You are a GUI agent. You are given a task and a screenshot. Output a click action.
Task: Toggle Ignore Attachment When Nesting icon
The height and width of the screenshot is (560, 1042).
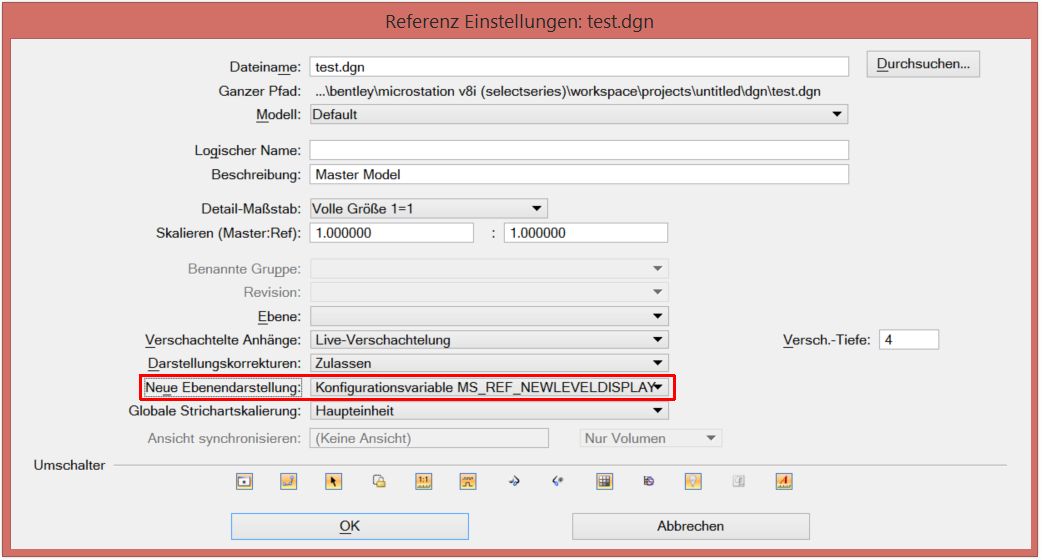[x=649, y=482]
